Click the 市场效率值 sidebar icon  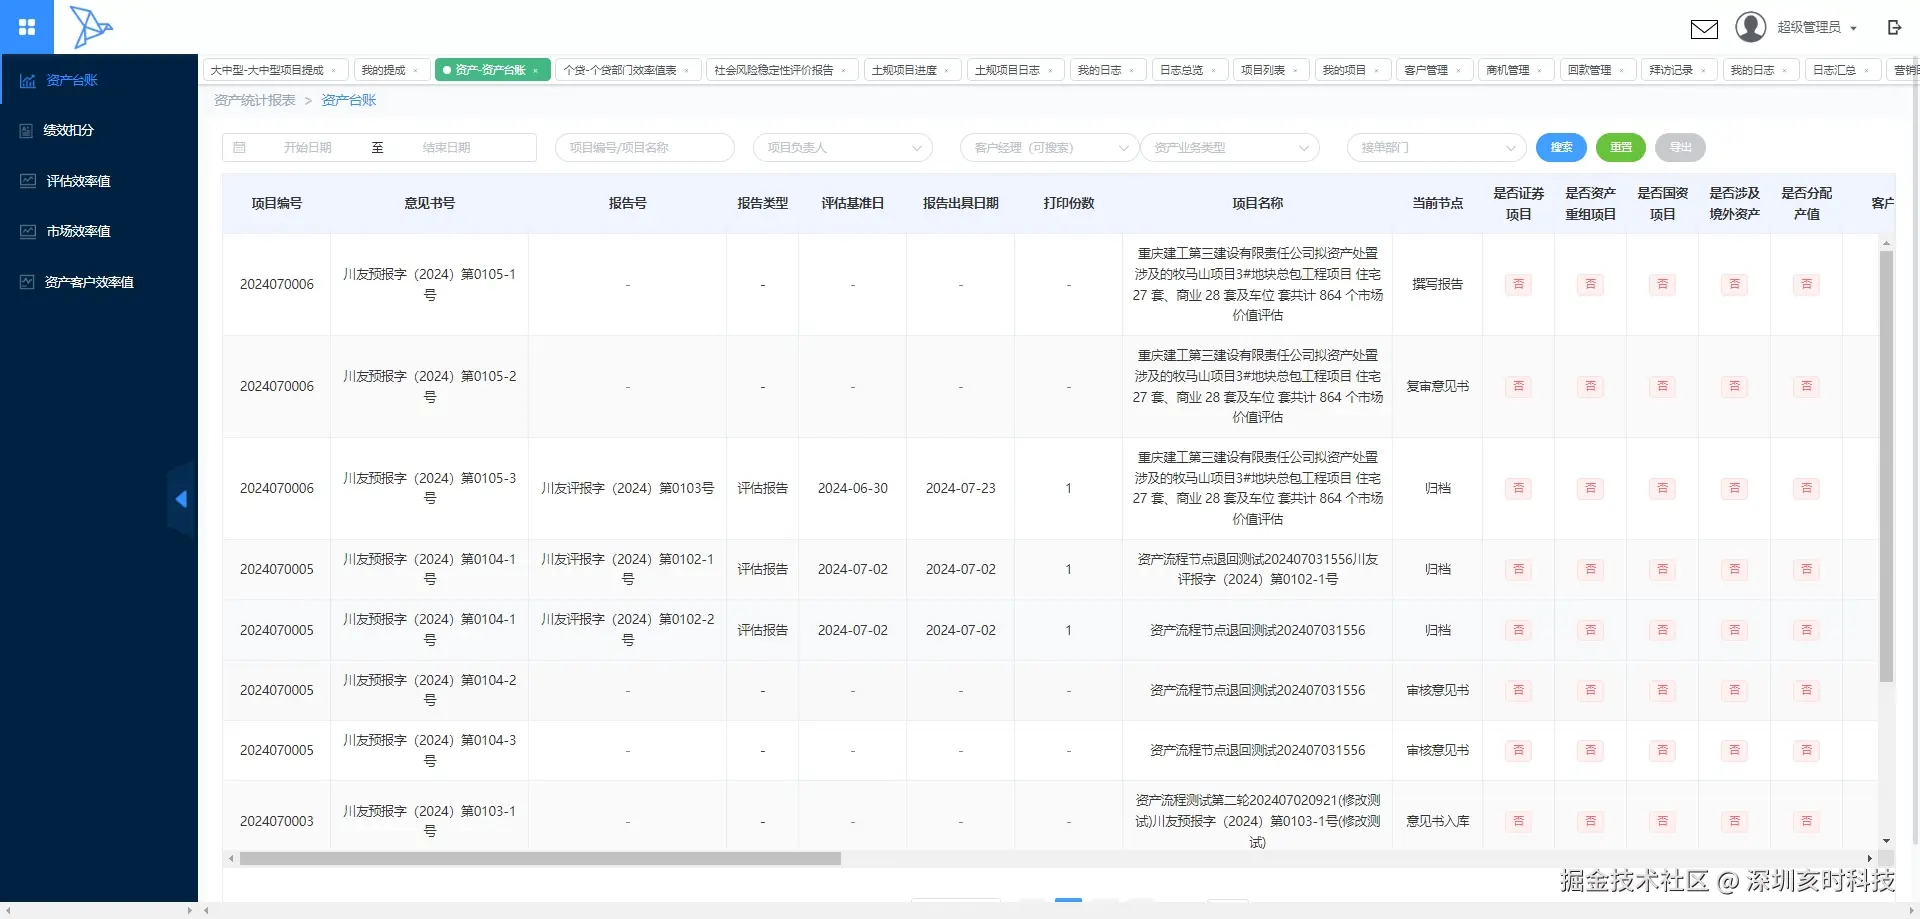click(x=28, y=231)
